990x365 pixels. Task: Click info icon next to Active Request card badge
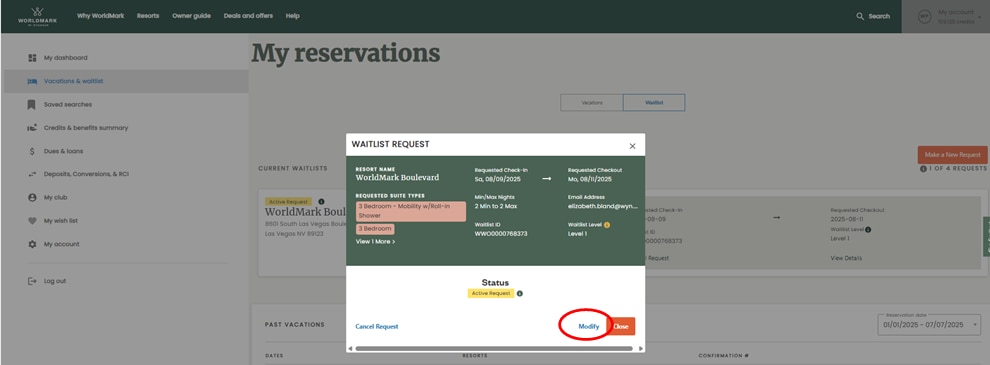click(x=321, y=201)
